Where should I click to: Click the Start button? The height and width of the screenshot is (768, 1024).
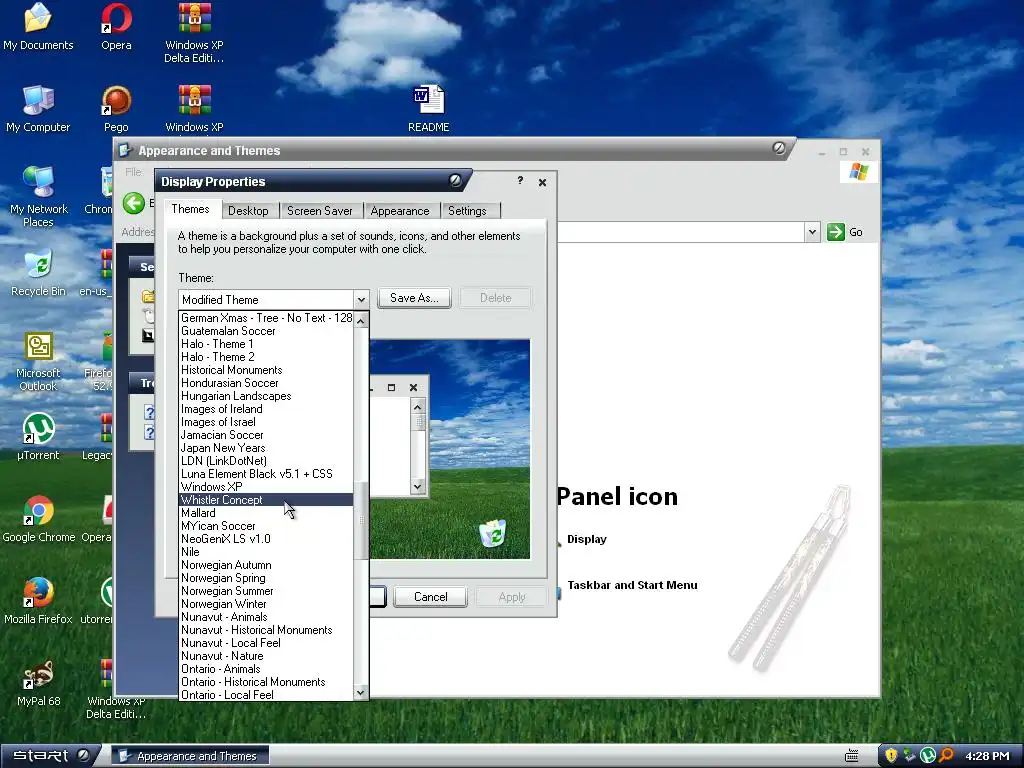pos(51,756)
